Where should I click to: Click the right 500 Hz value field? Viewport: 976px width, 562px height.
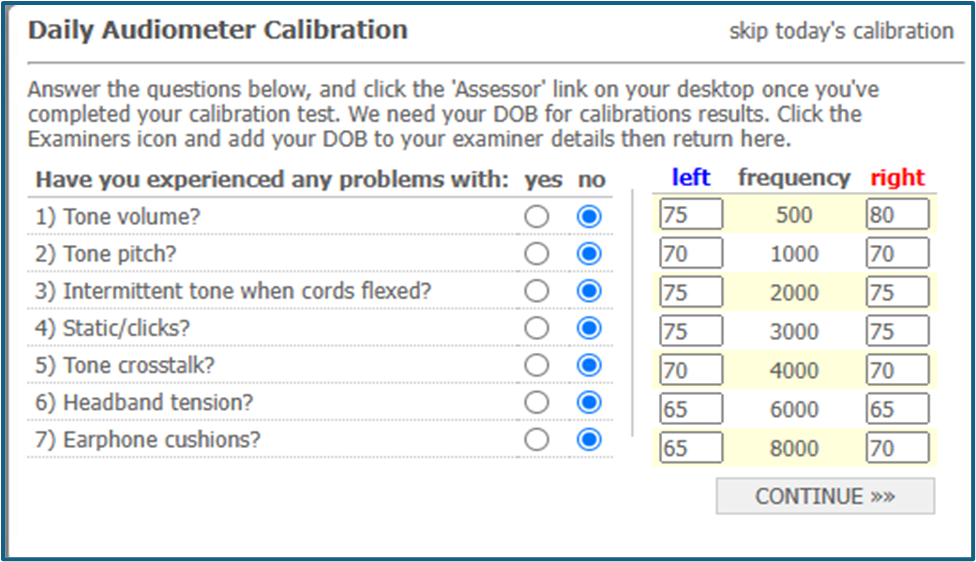(x=897, y=215)
